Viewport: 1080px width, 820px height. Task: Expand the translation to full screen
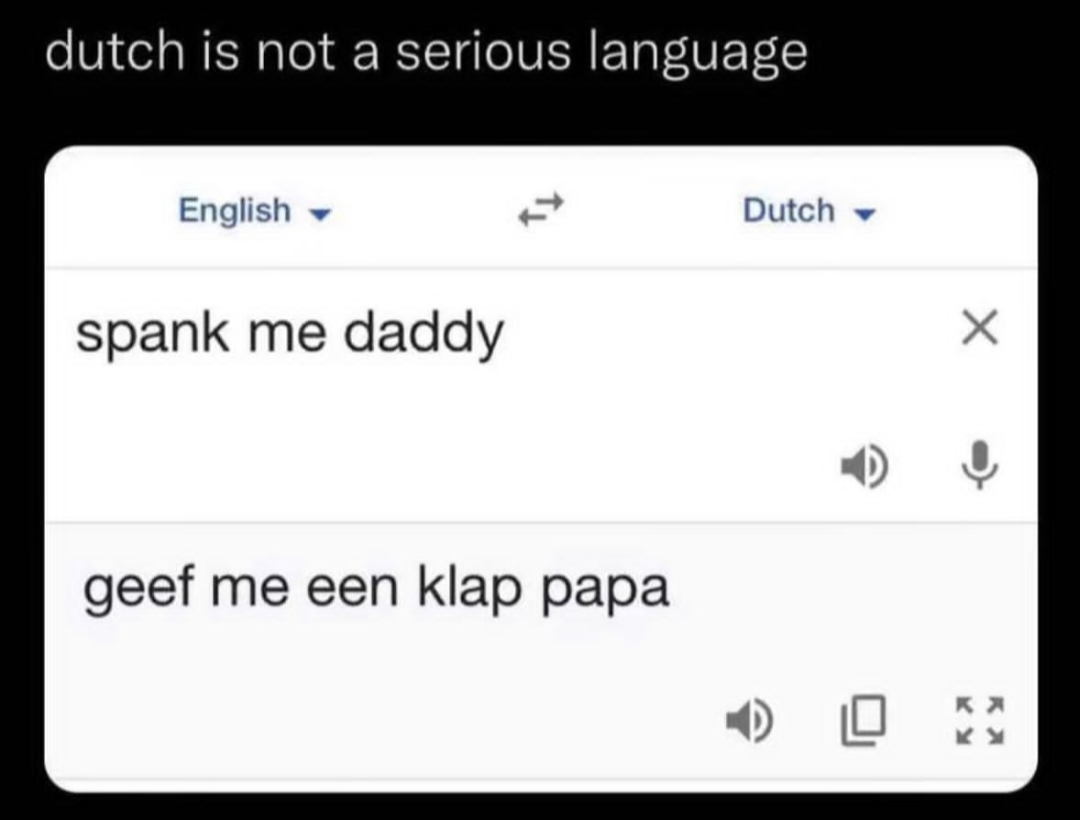pyautogui.click(x=980, y=717)
